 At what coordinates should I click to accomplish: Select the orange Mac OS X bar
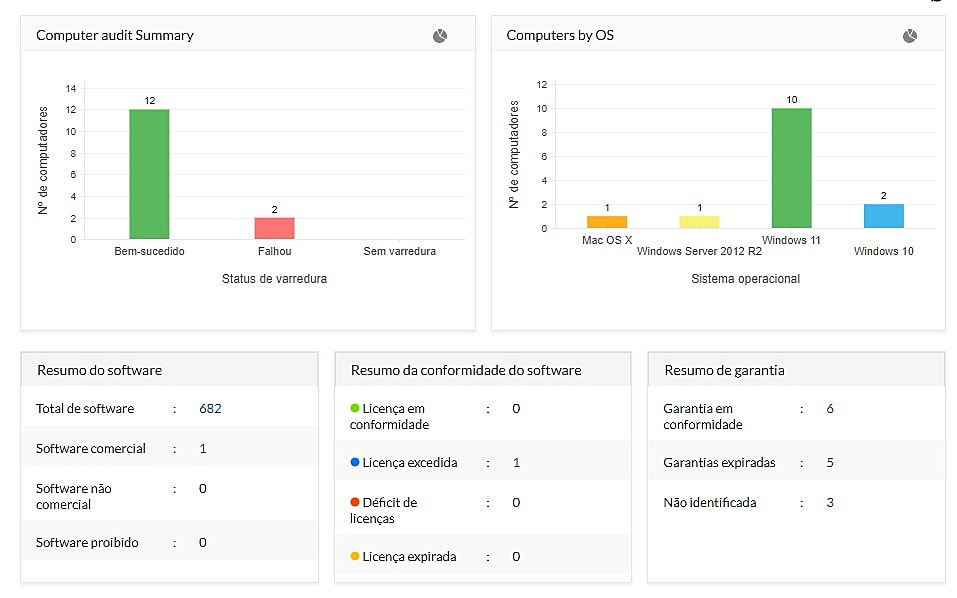click(x=607, y=222)
